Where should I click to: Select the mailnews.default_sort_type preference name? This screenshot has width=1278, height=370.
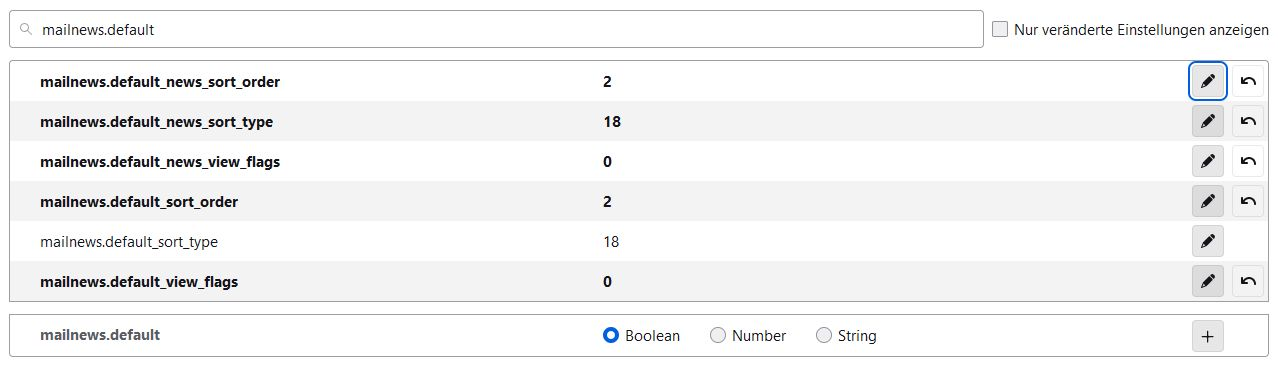click(x=129, y=242)
